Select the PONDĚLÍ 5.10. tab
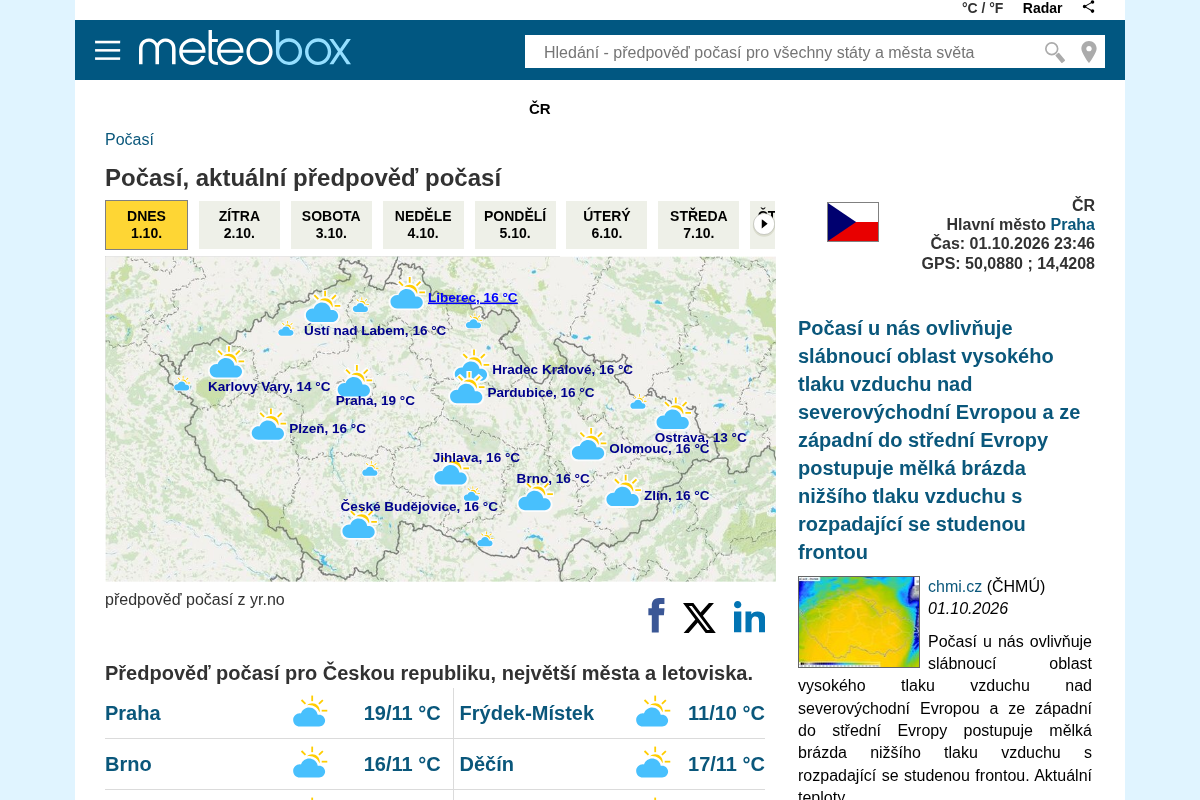 (x=515, y=225)
